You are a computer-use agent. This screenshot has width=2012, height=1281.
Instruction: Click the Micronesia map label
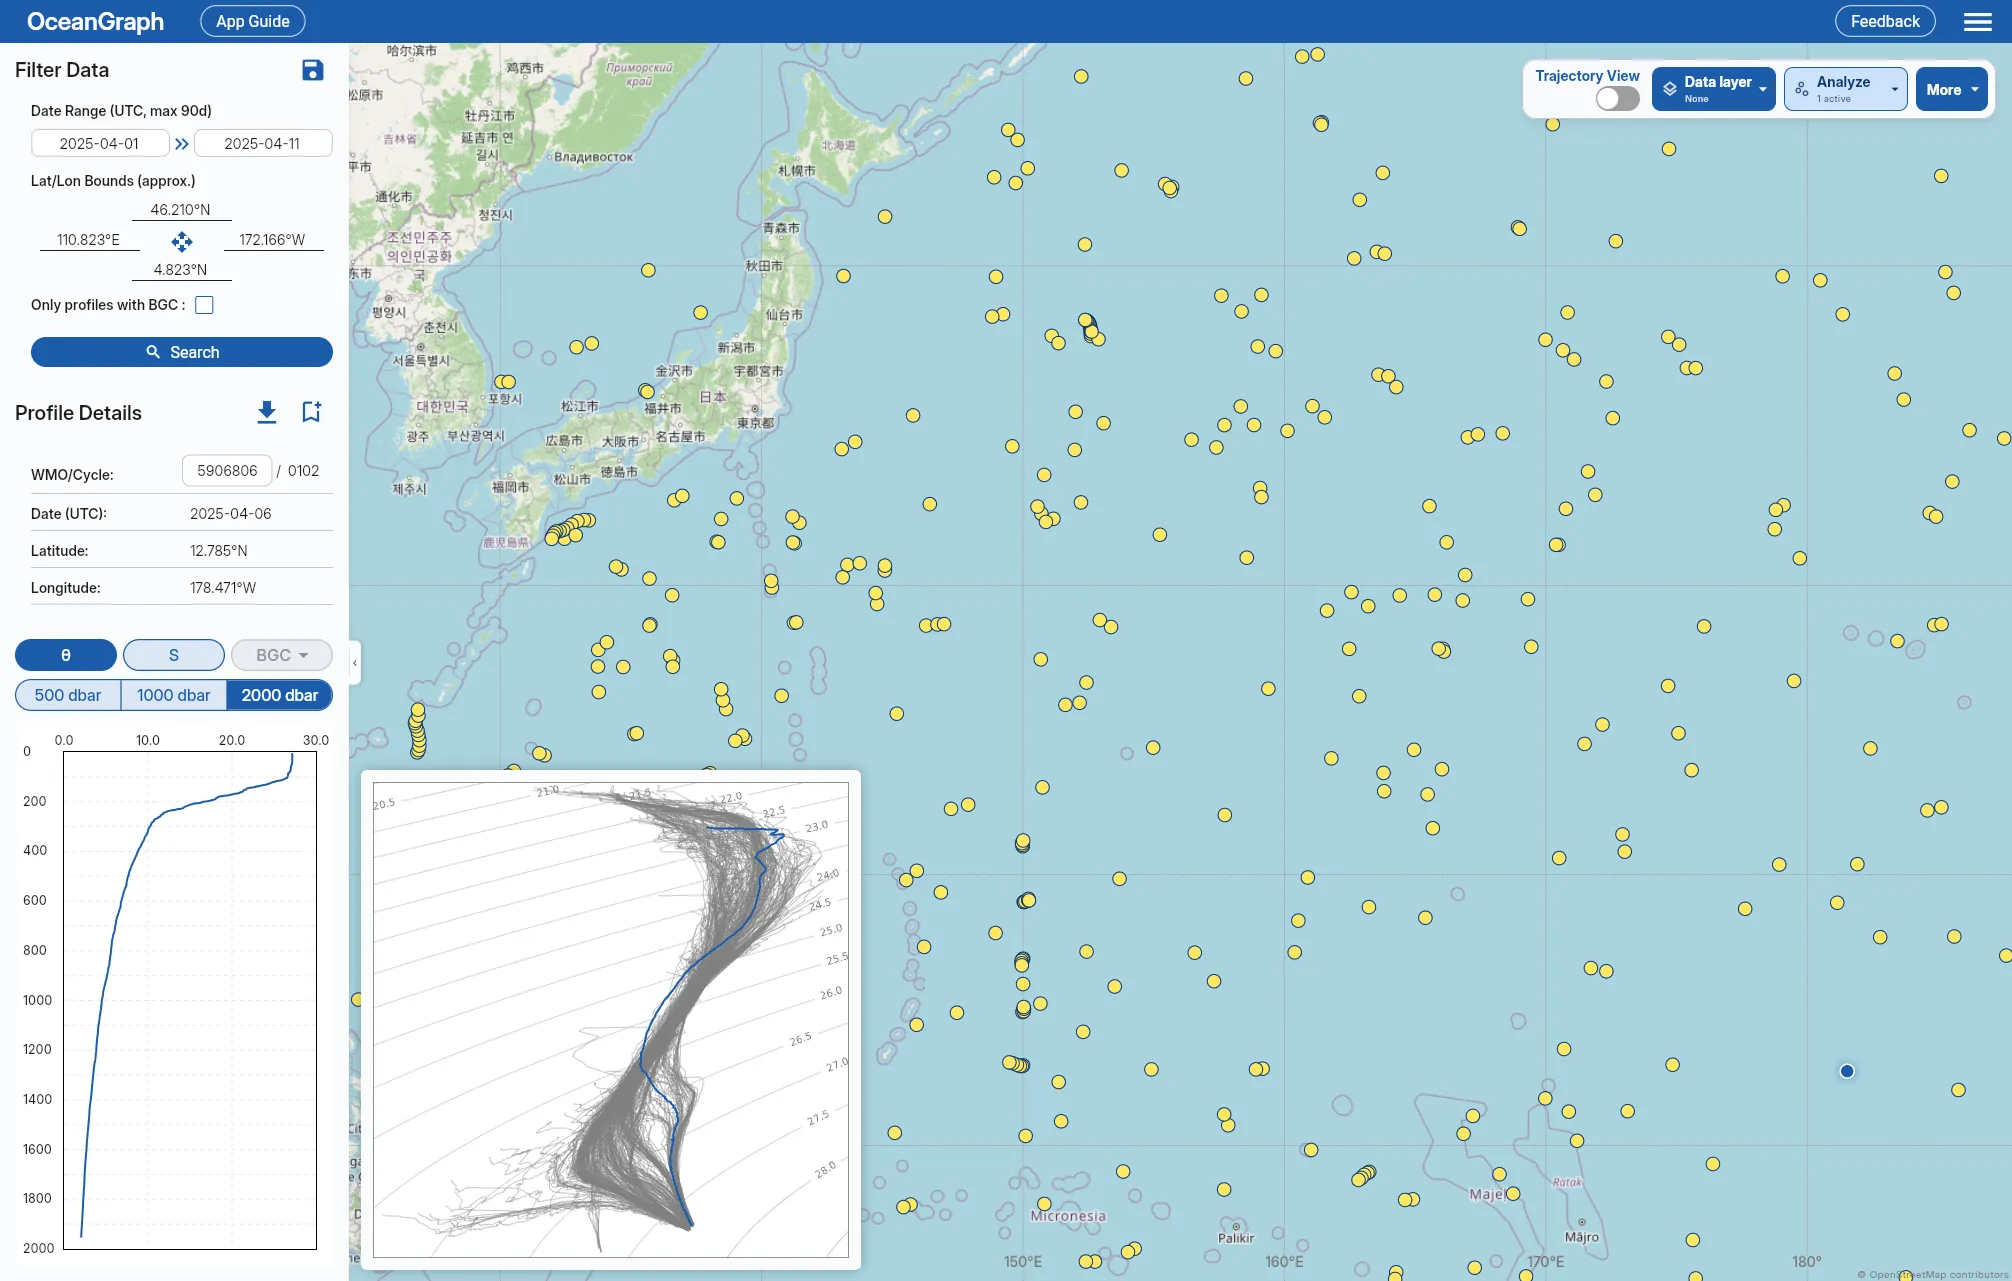point(1068,1216)
